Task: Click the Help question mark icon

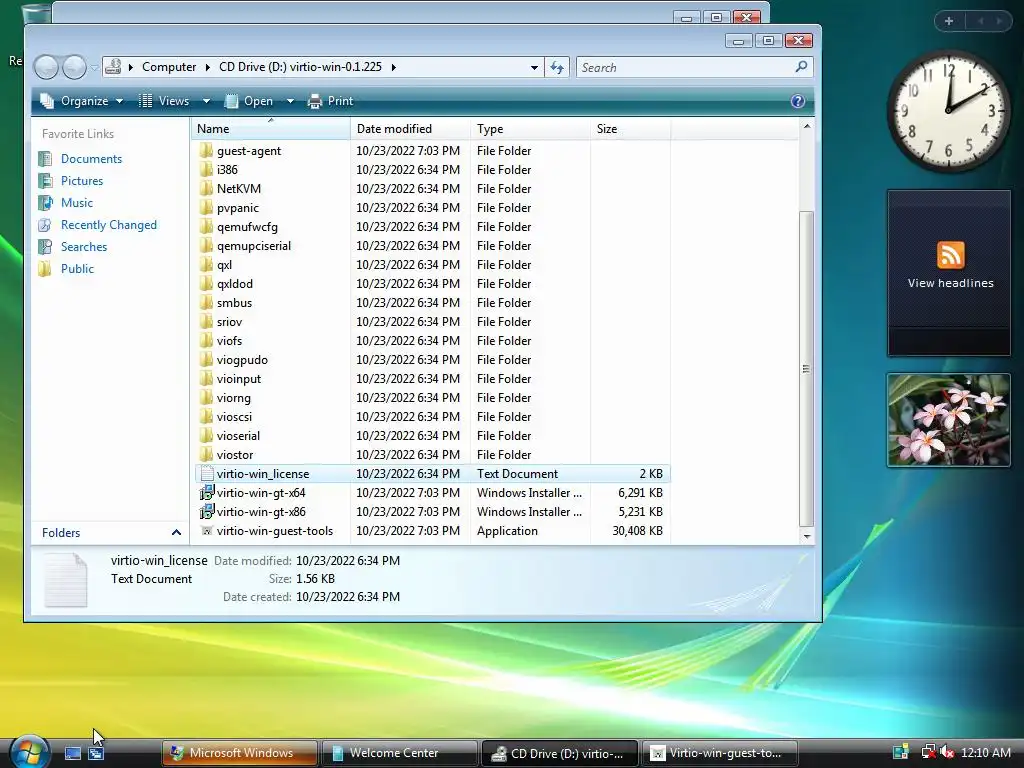Action: tap(797, 101)
